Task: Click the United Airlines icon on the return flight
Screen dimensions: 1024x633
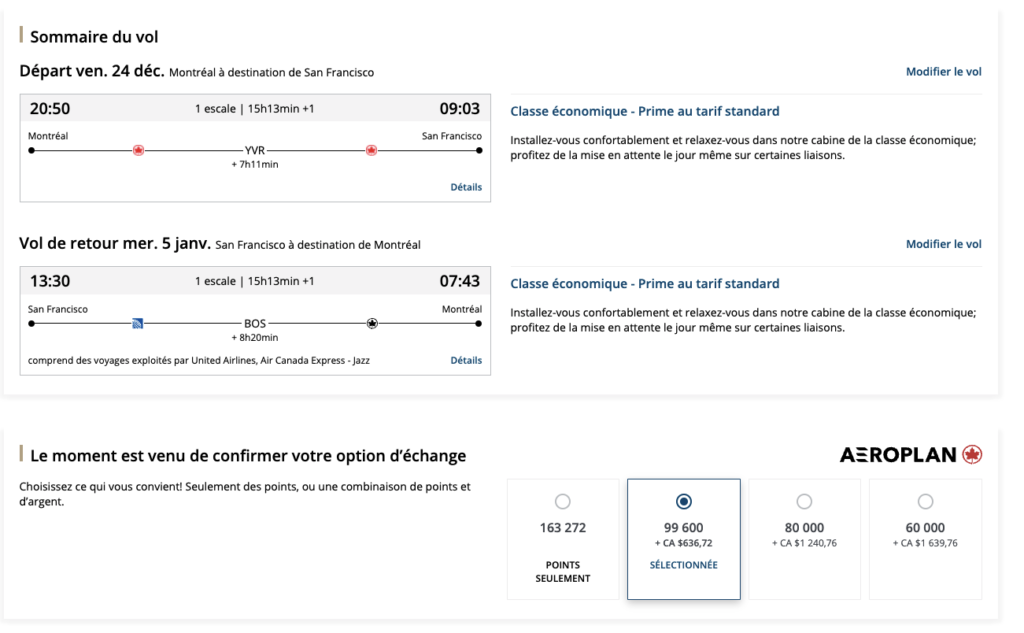Action: 138,323
